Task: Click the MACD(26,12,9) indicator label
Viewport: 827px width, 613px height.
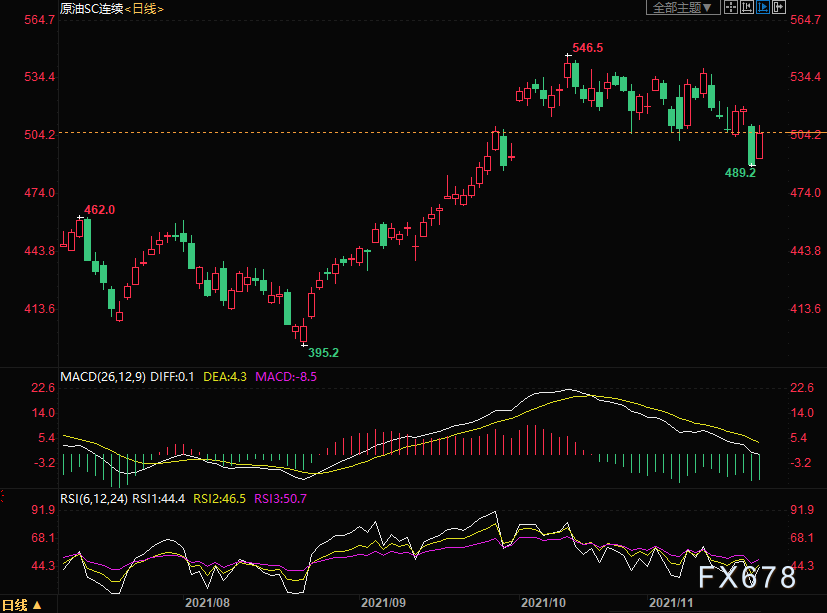Action: (x=103, y=377)
